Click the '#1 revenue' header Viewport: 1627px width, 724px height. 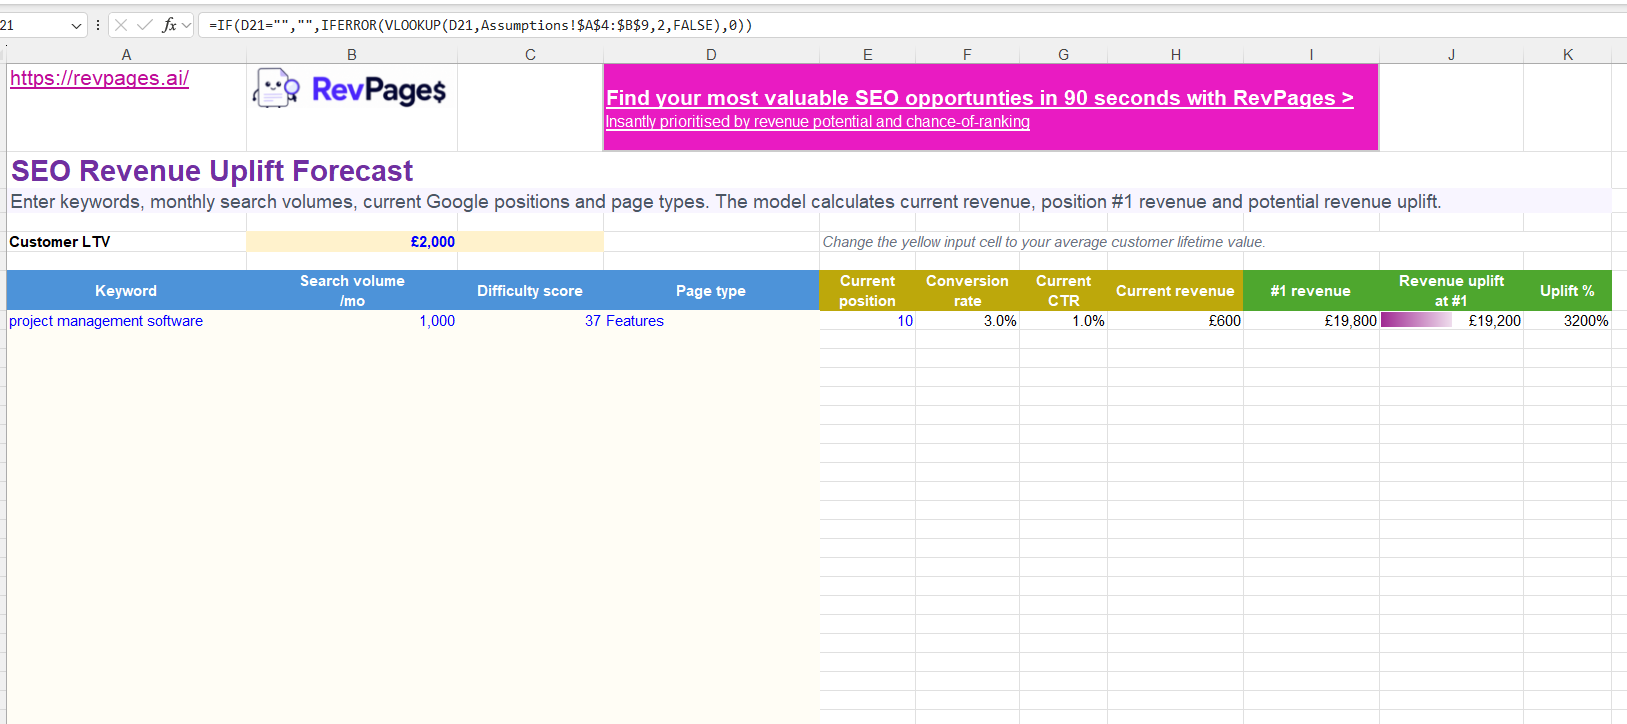1311,291
